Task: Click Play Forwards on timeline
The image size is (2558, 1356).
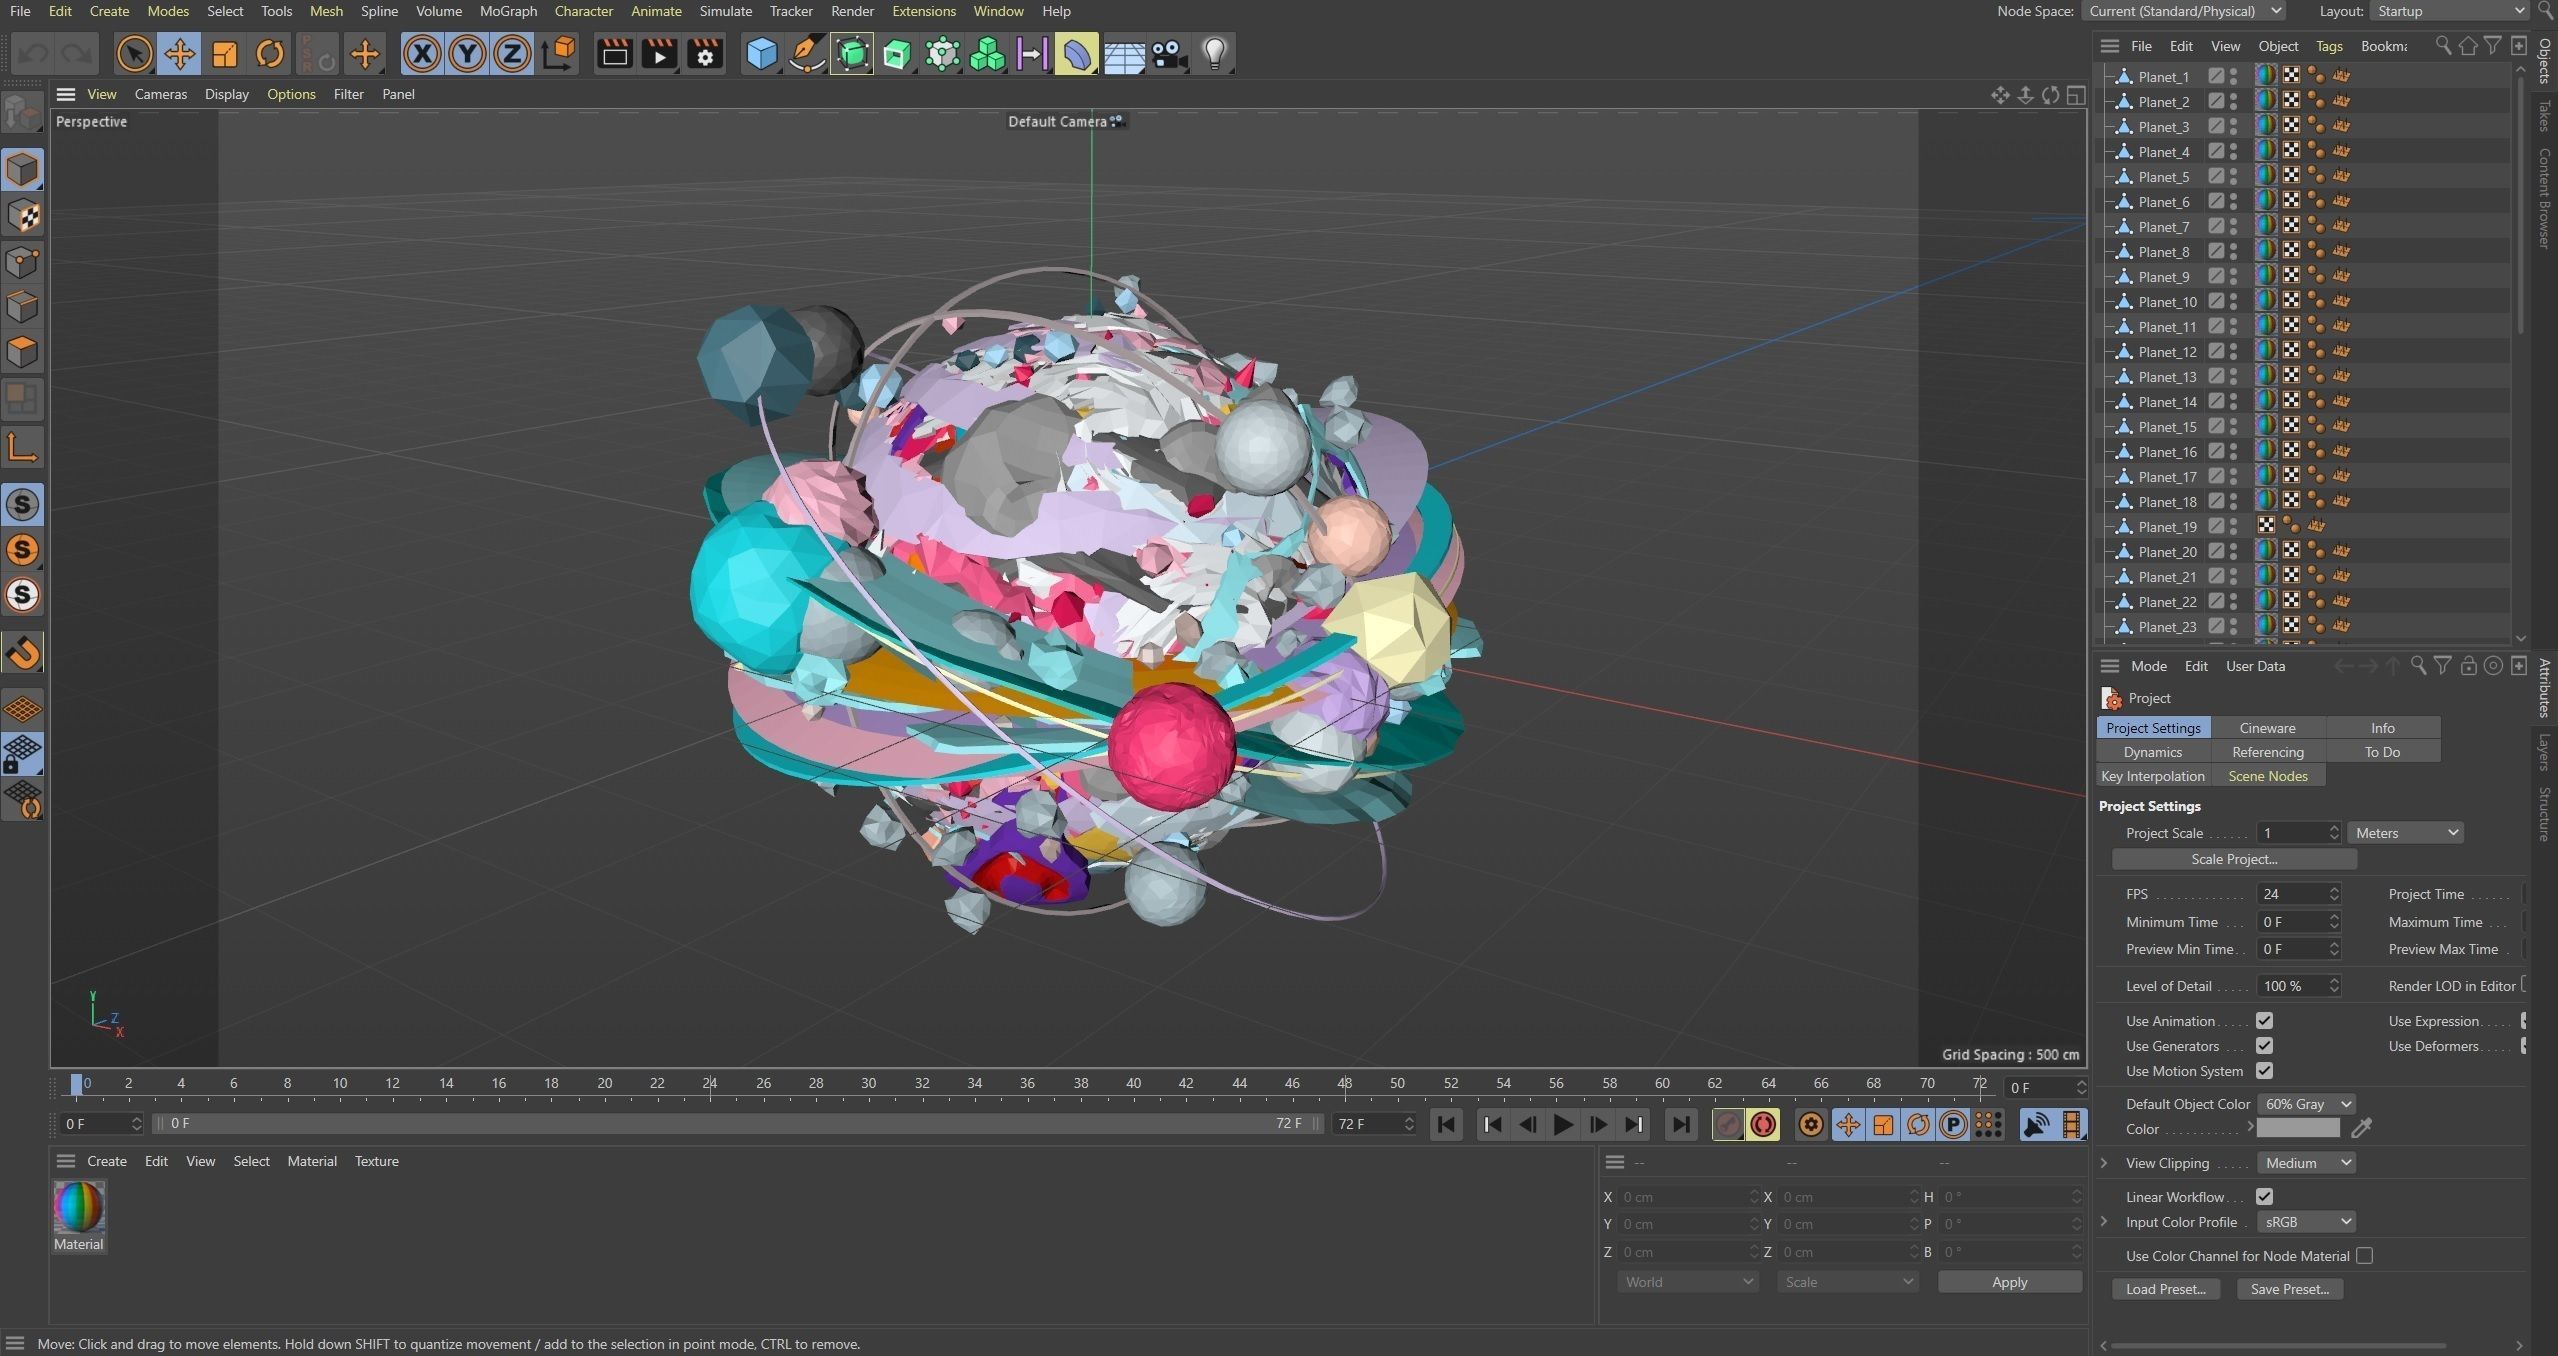Action: click(1562, 1125)
